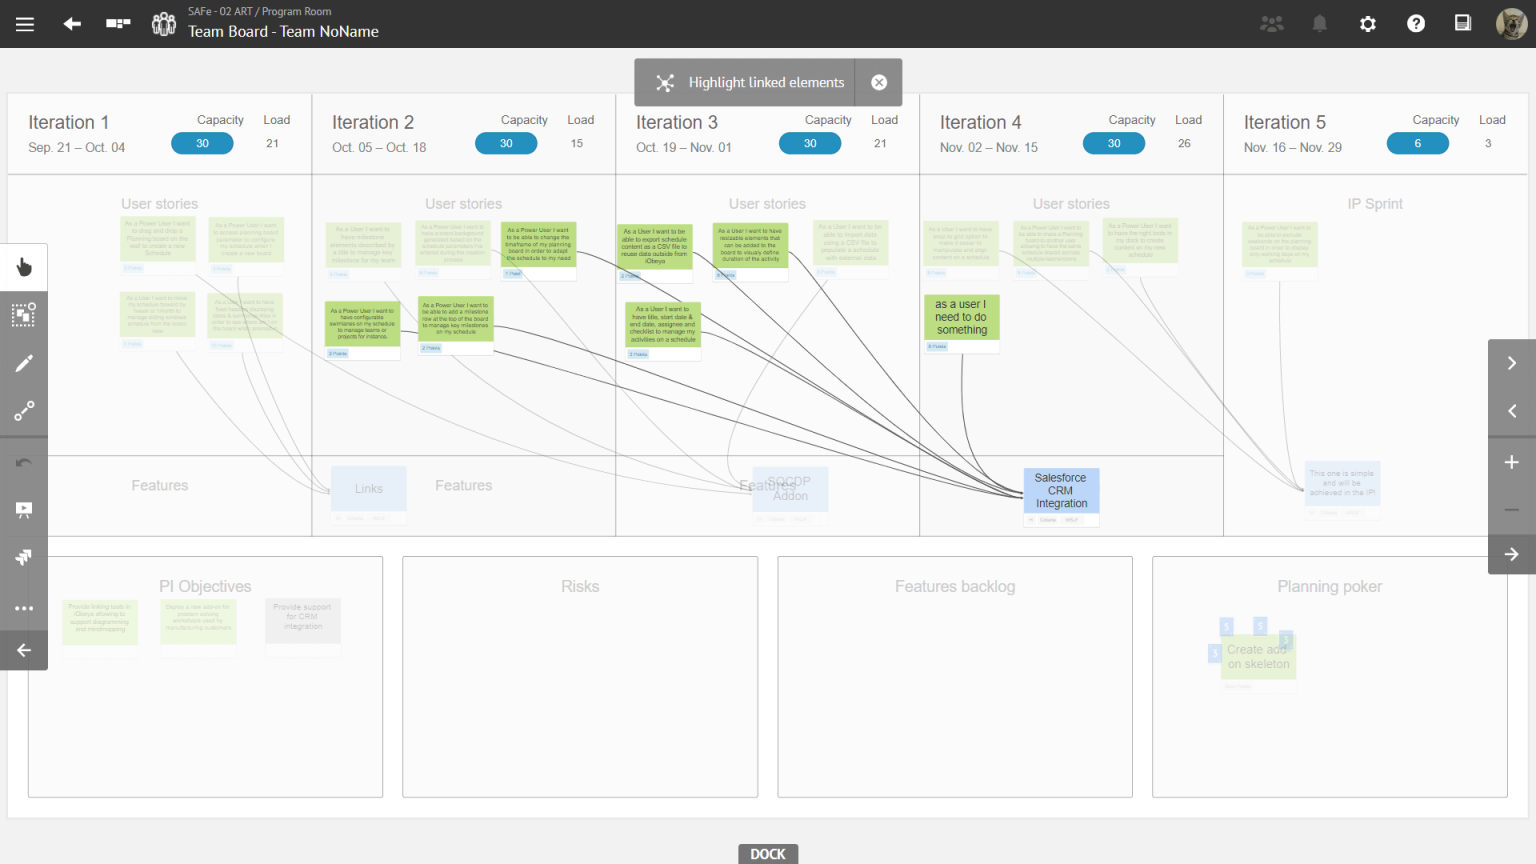Start presentation mode from left toolbar
Viewport: 1536px width, 864px height.
24,510
